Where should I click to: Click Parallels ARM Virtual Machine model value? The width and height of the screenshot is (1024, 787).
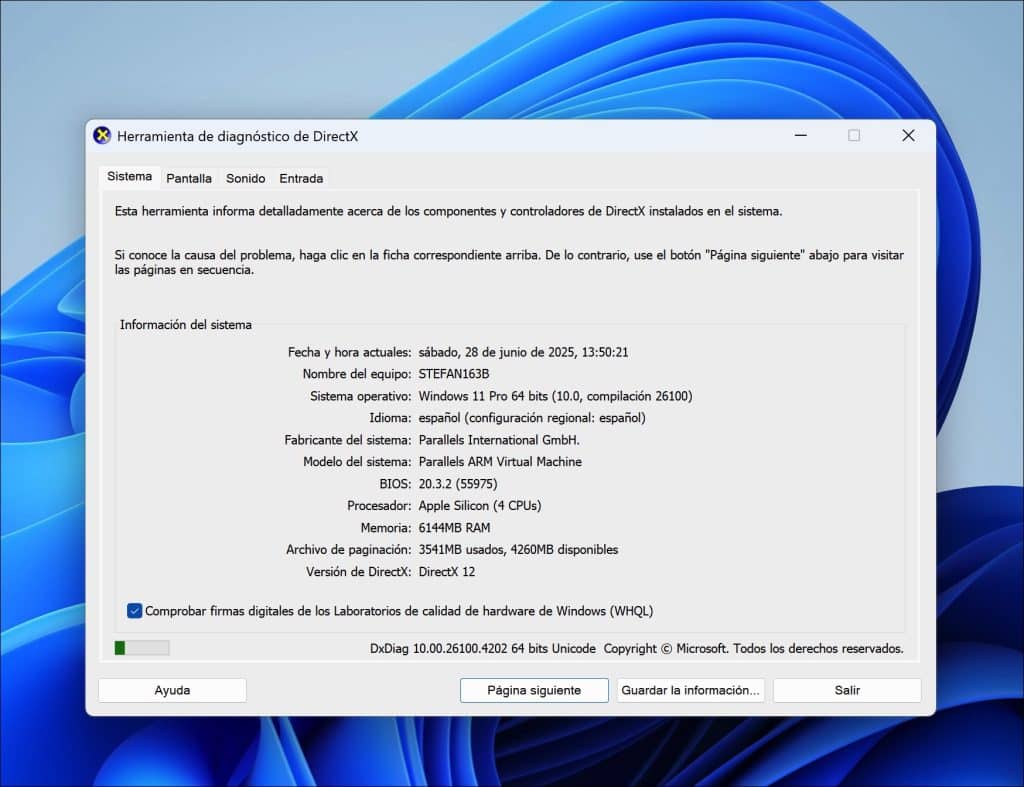[500, 462]
